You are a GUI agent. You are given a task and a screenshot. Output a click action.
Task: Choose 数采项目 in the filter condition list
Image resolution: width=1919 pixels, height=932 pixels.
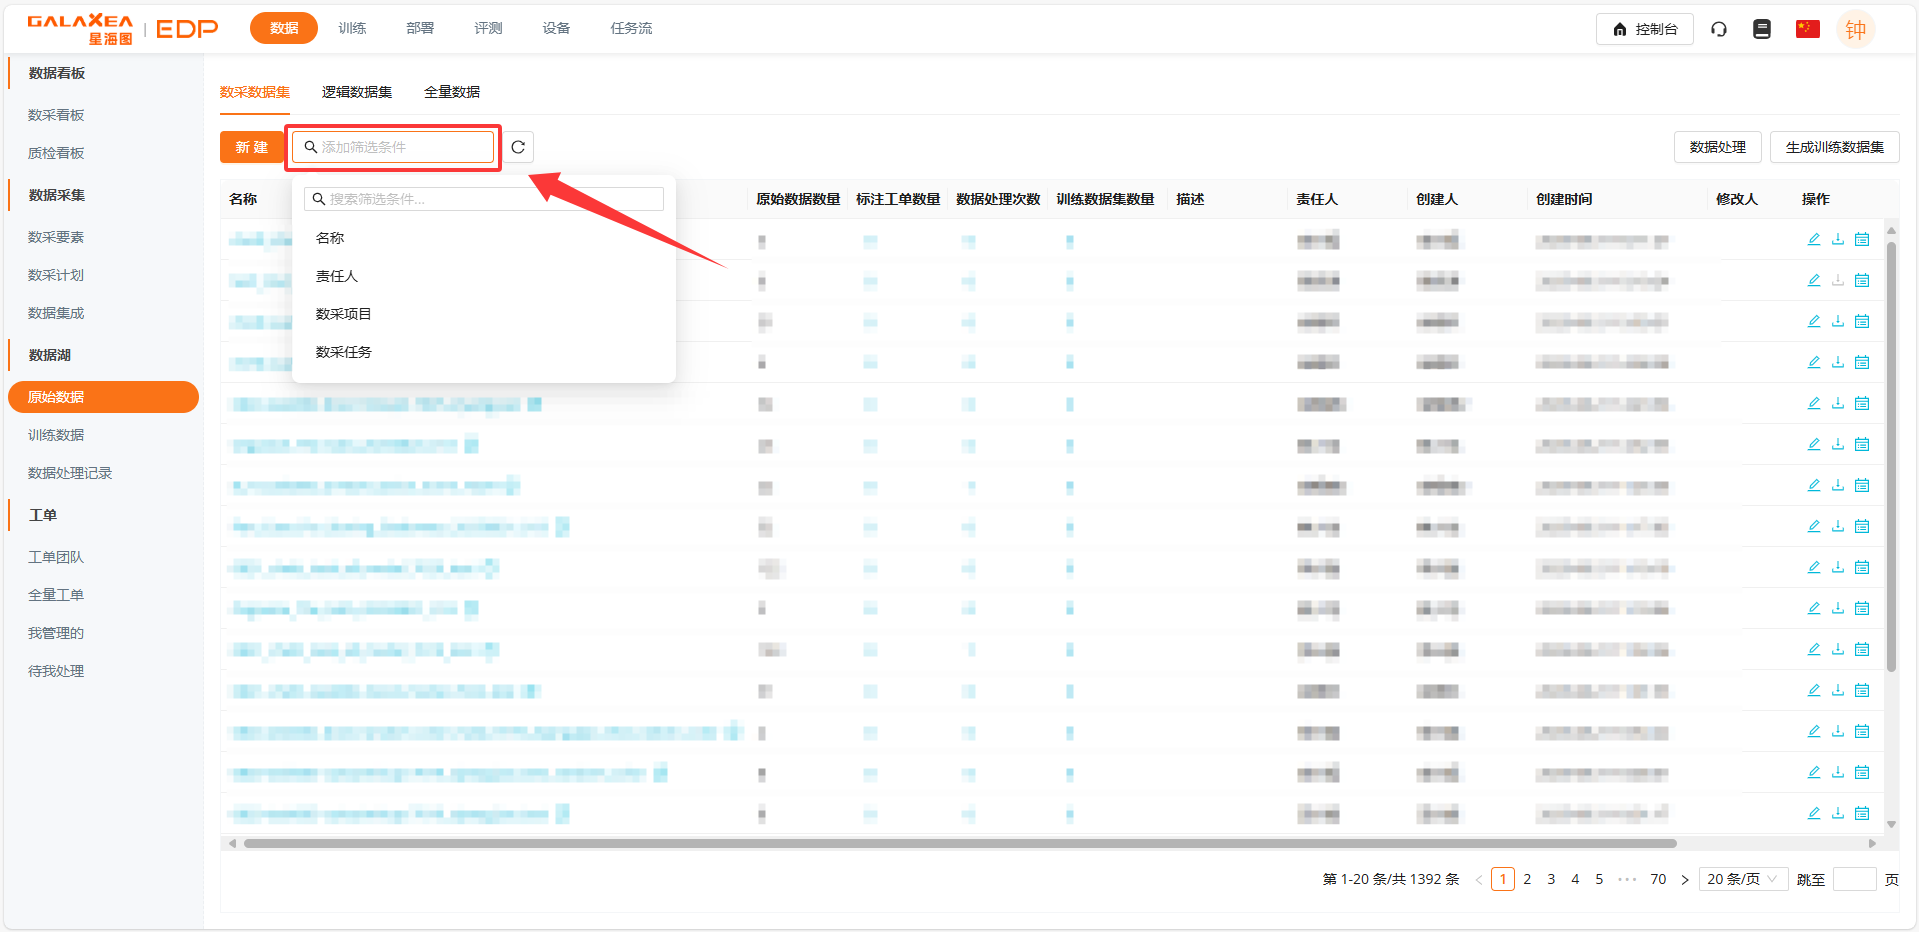click(343, 314)
